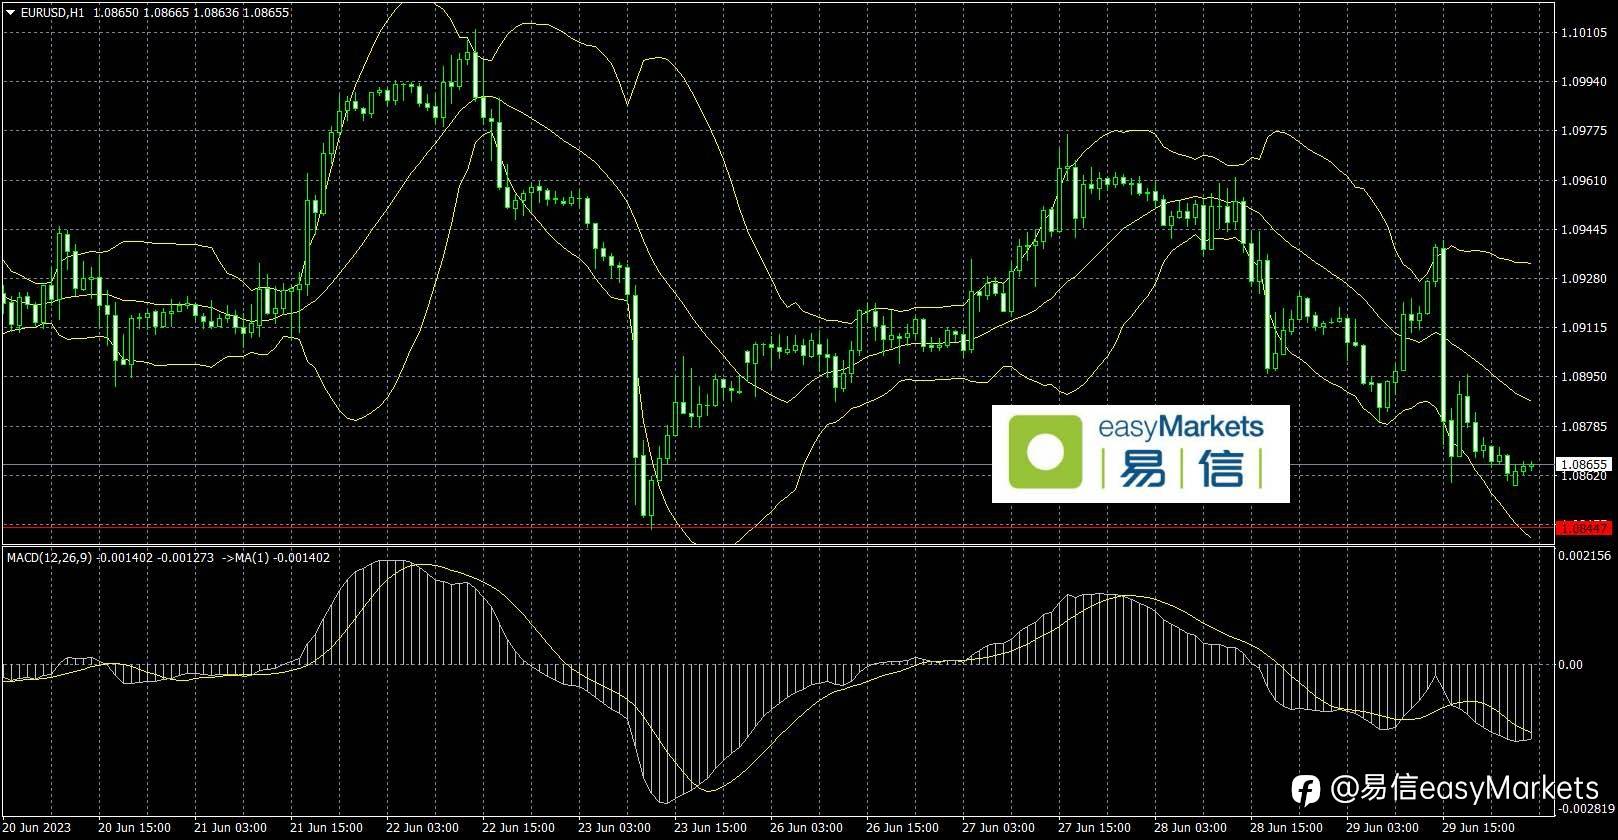Click price axis value 1.09115
The image size is (1618, 840).
[1584, 328]
